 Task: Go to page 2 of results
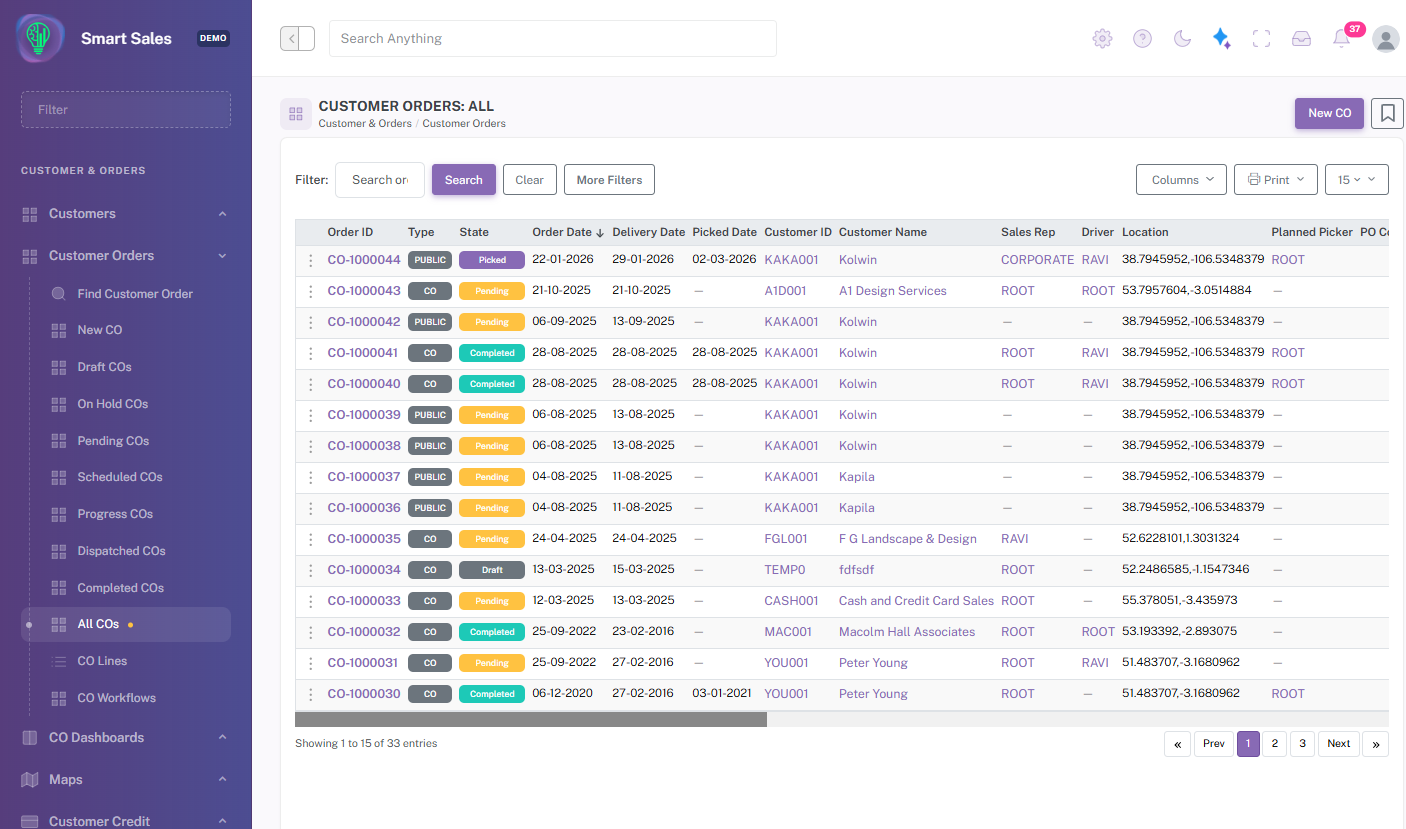[x=1274, y=744]
